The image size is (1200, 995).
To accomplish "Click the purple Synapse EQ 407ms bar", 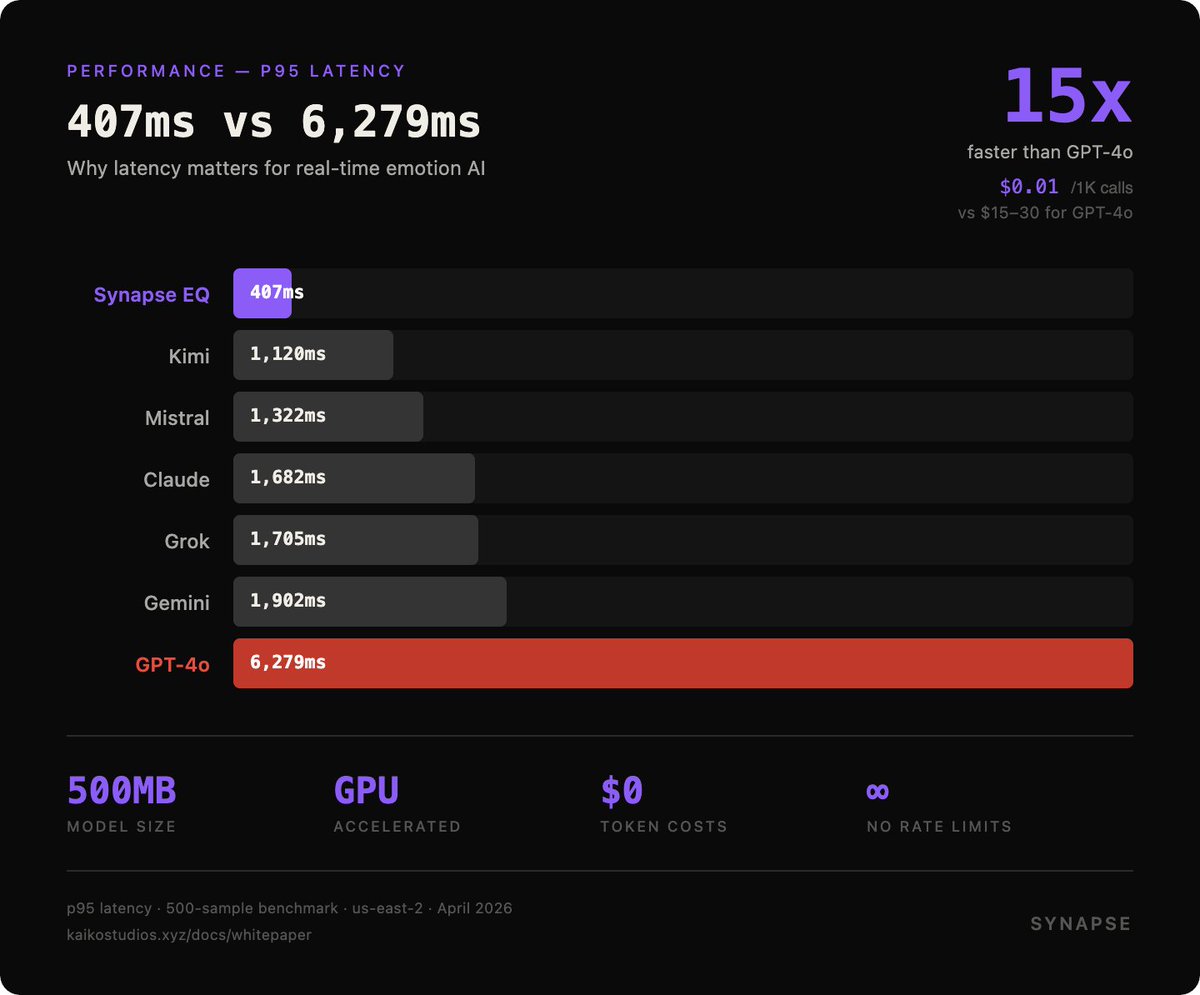I will tap(262, 293).
